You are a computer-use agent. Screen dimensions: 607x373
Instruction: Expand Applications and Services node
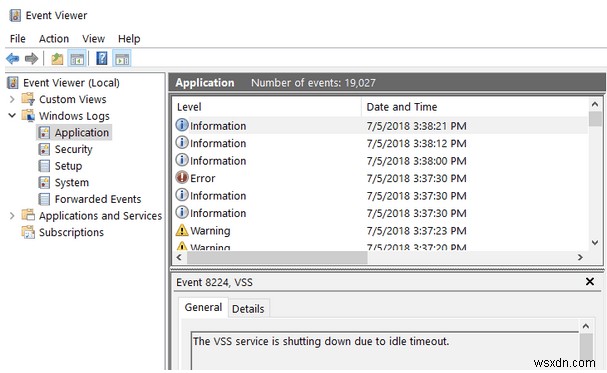coord(12,216)
